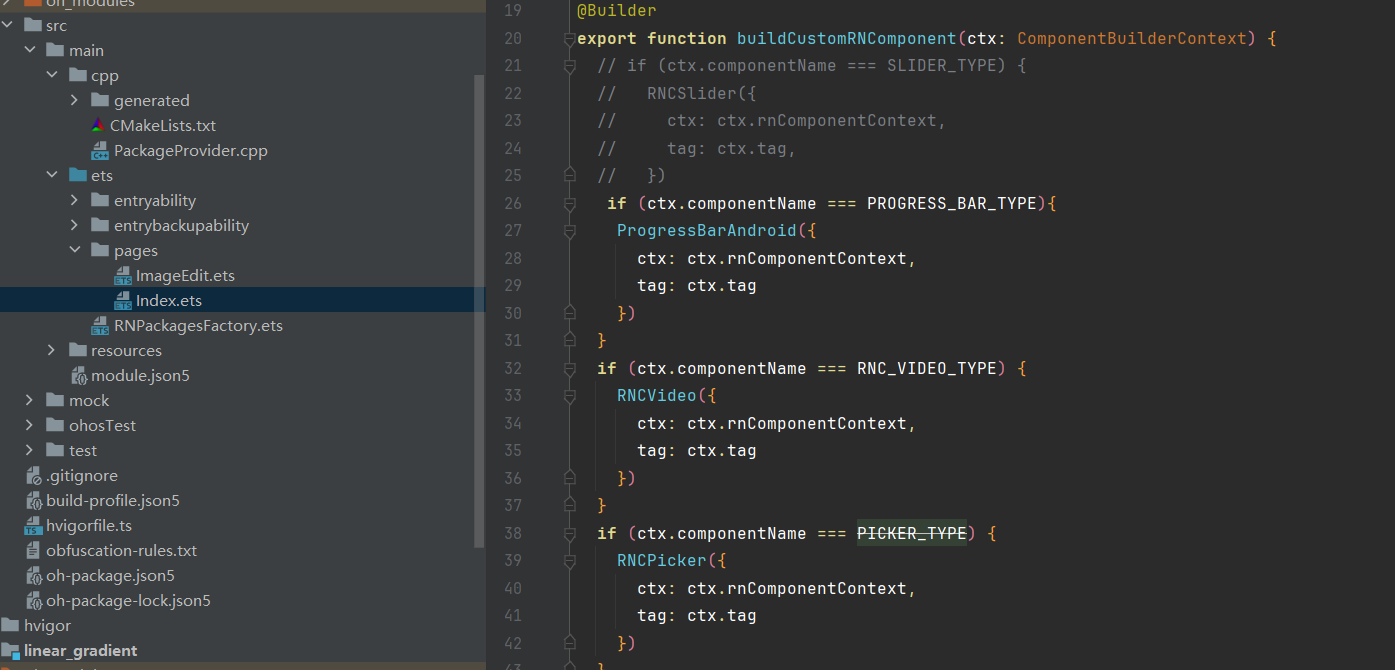Click ProgressBarAndroid on line 27

pos(707,231)
